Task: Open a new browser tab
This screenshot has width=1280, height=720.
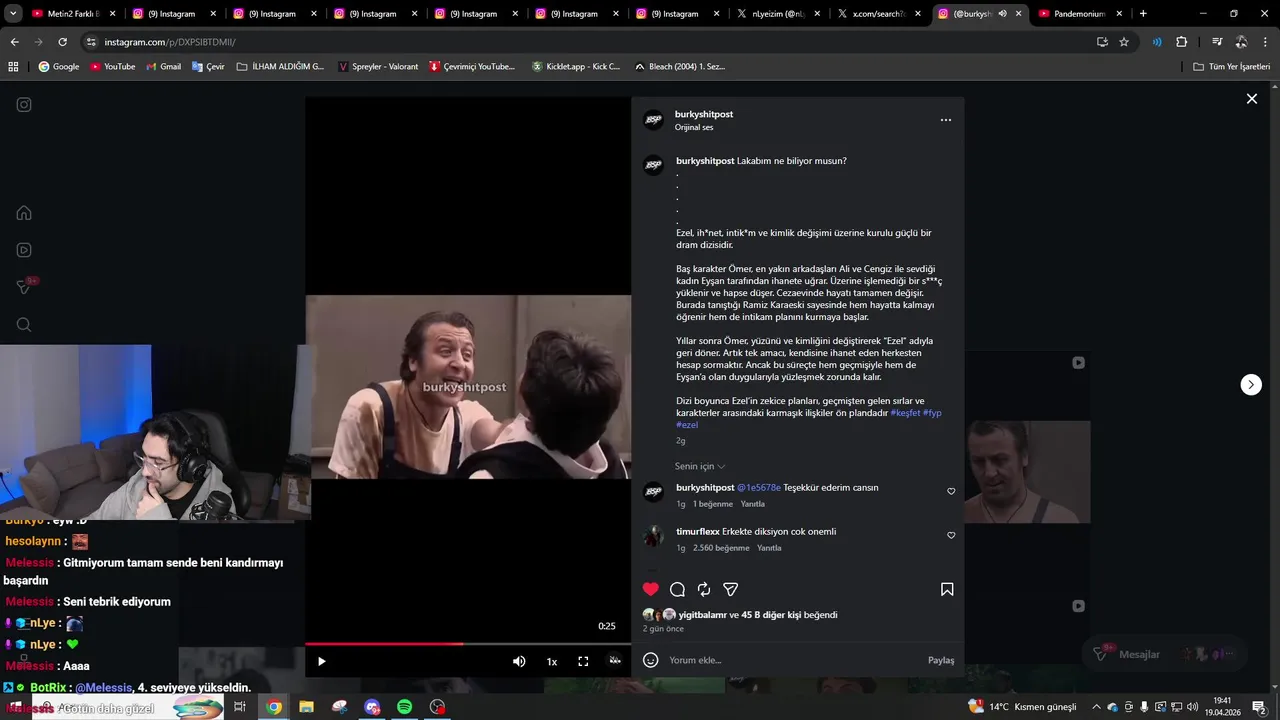Action: 1143,14
